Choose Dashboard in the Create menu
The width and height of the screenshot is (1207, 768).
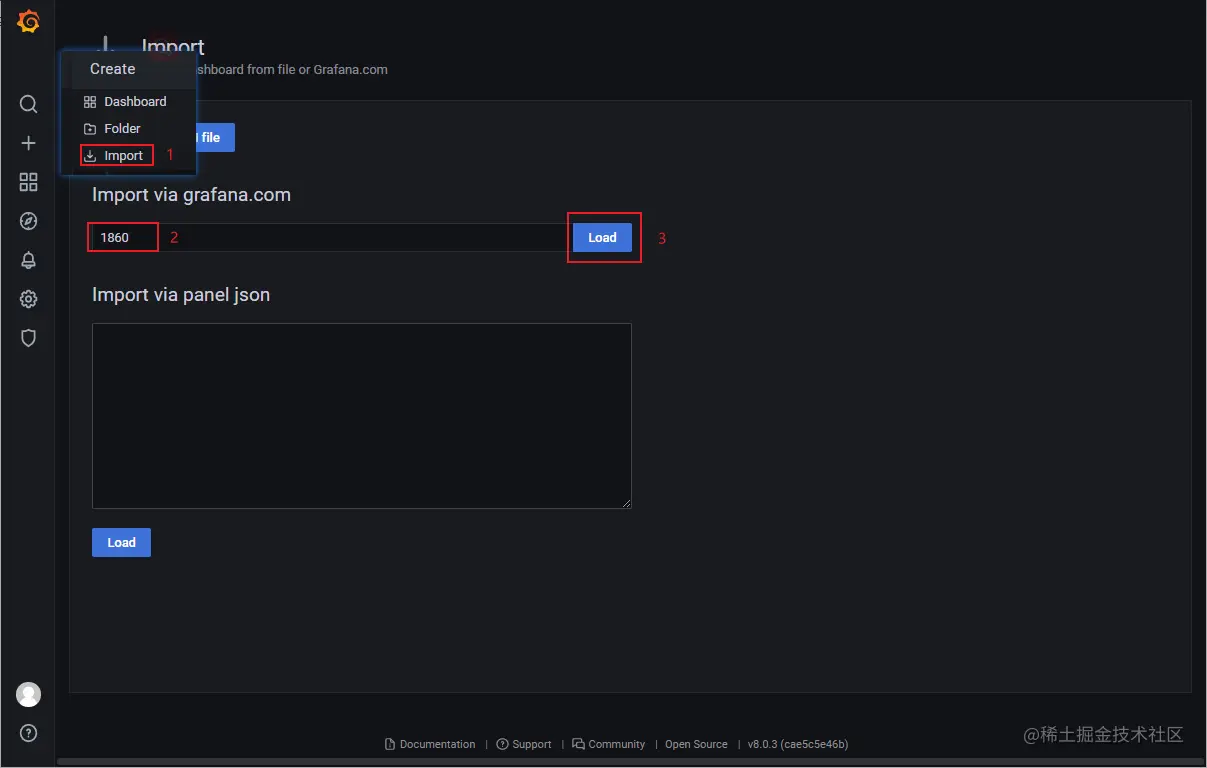(x=128, y=101)
